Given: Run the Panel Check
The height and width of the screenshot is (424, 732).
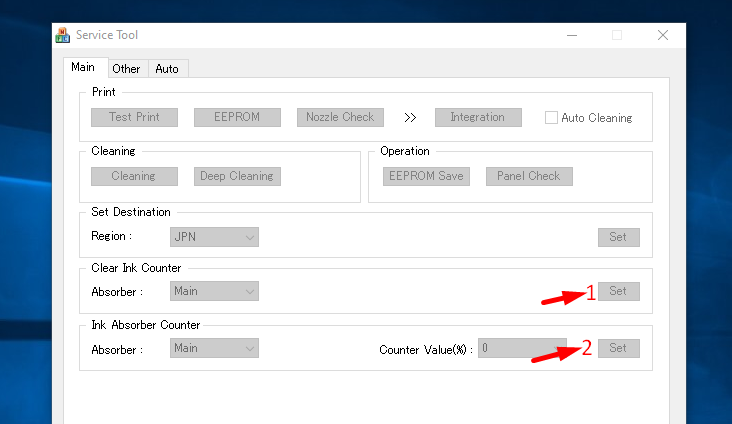Looking at the screenshot, I should [x=529, y=176].
